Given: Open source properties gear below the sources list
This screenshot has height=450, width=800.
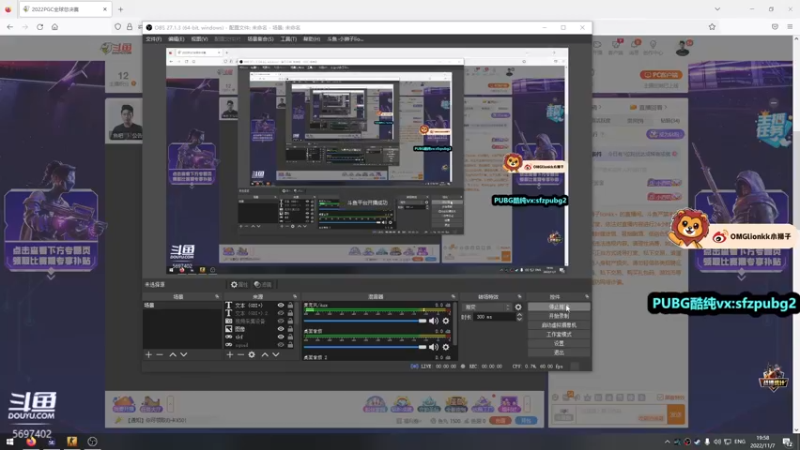Looking at the screenshot, I should (252, 355).
